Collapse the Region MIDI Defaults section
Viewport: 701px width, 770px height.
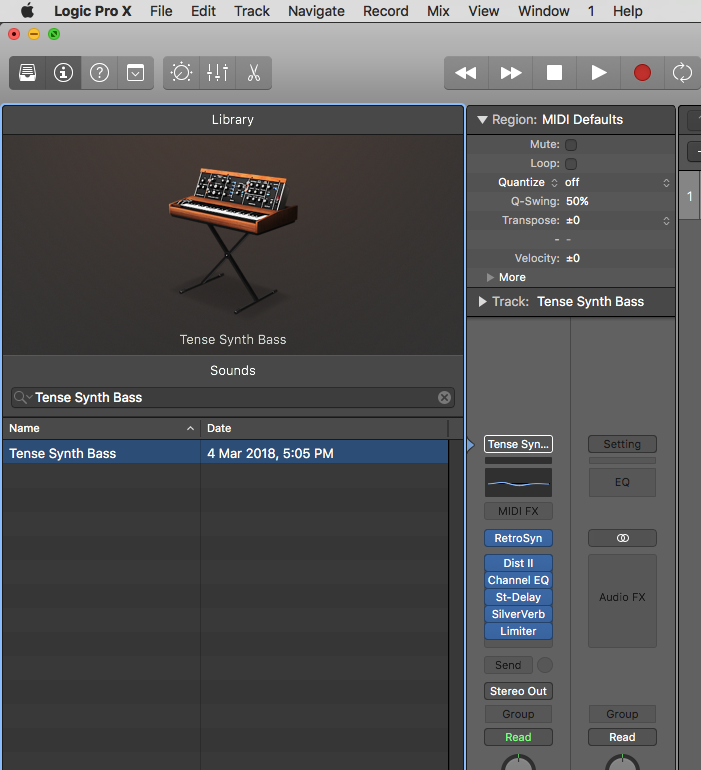pyautogui.click(x=482, y=119)
